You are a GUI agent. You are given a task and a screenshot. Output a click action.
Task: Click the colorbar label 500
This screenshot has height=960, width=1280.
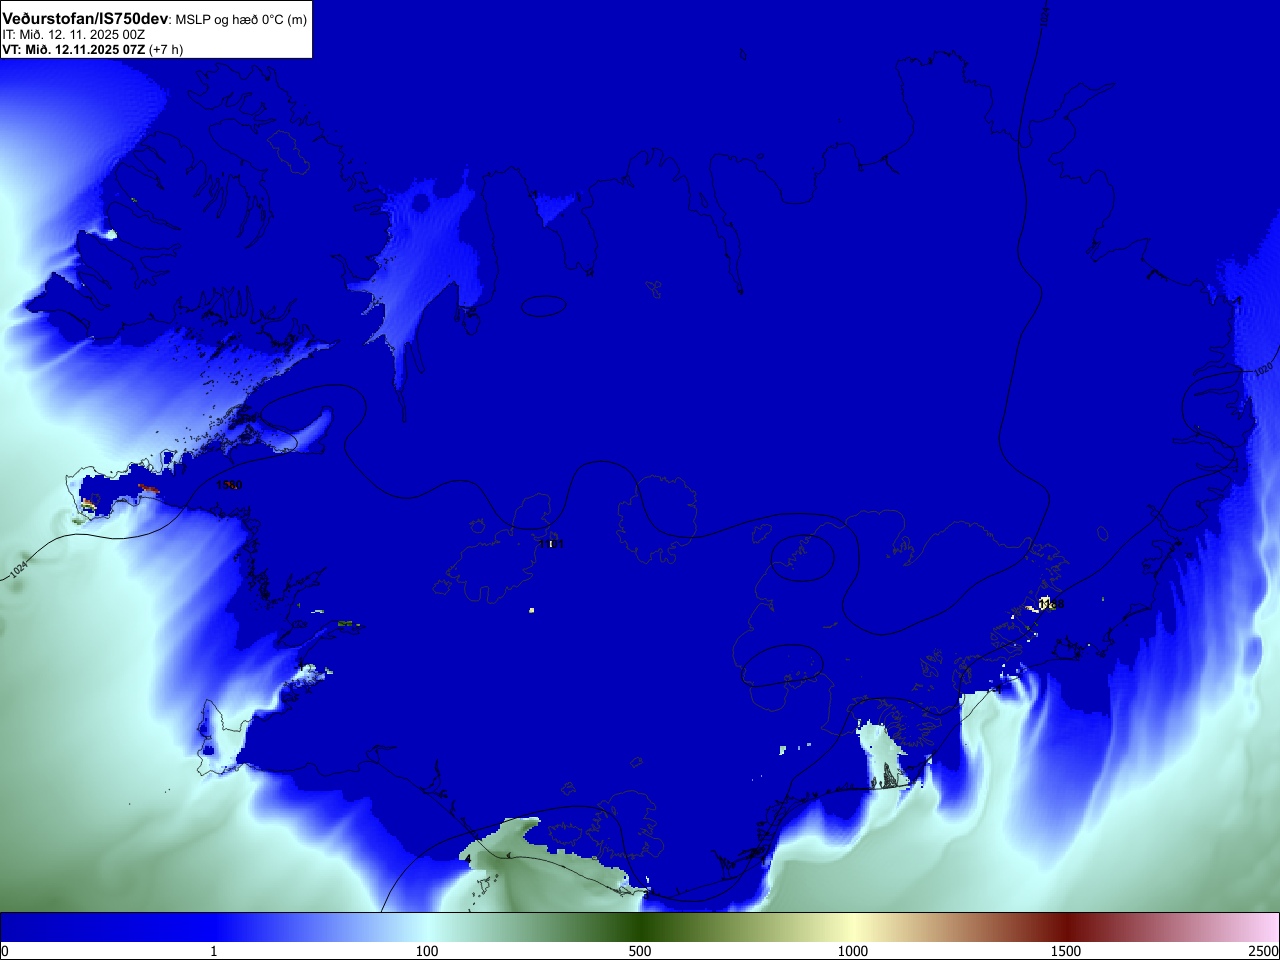640,951
